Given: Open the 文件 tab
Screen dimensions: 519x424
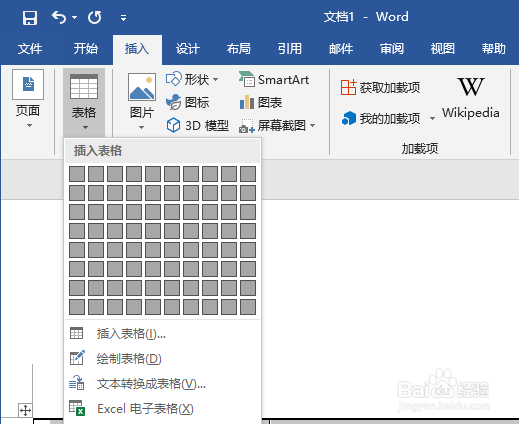Looking at the screenshot, I should pyautogui.click(x=30, y=49).
